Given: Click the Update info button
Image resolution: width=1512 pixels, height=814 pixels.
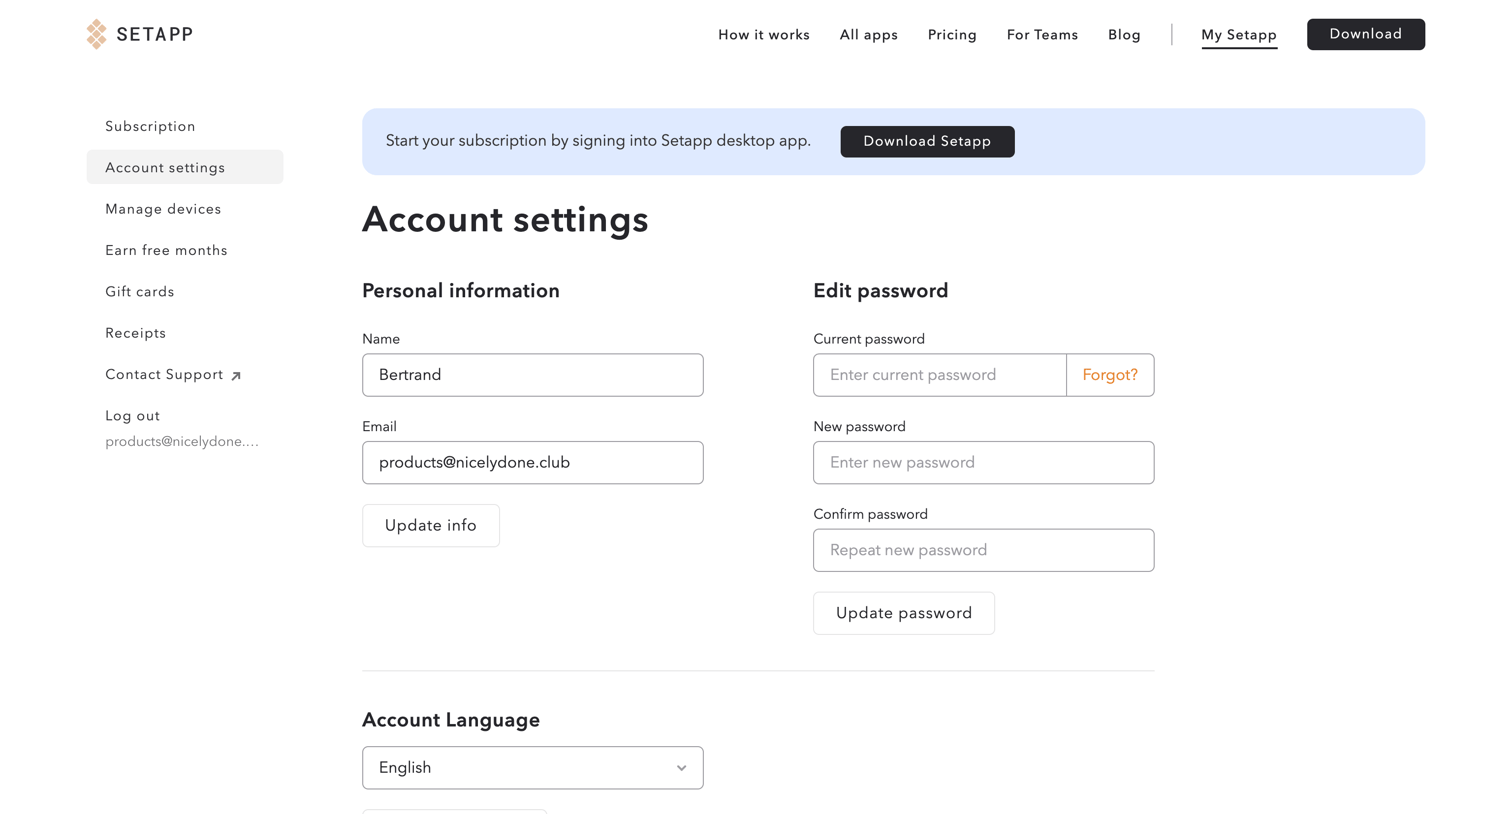Looking at the screenshot, I should point(431,526).
